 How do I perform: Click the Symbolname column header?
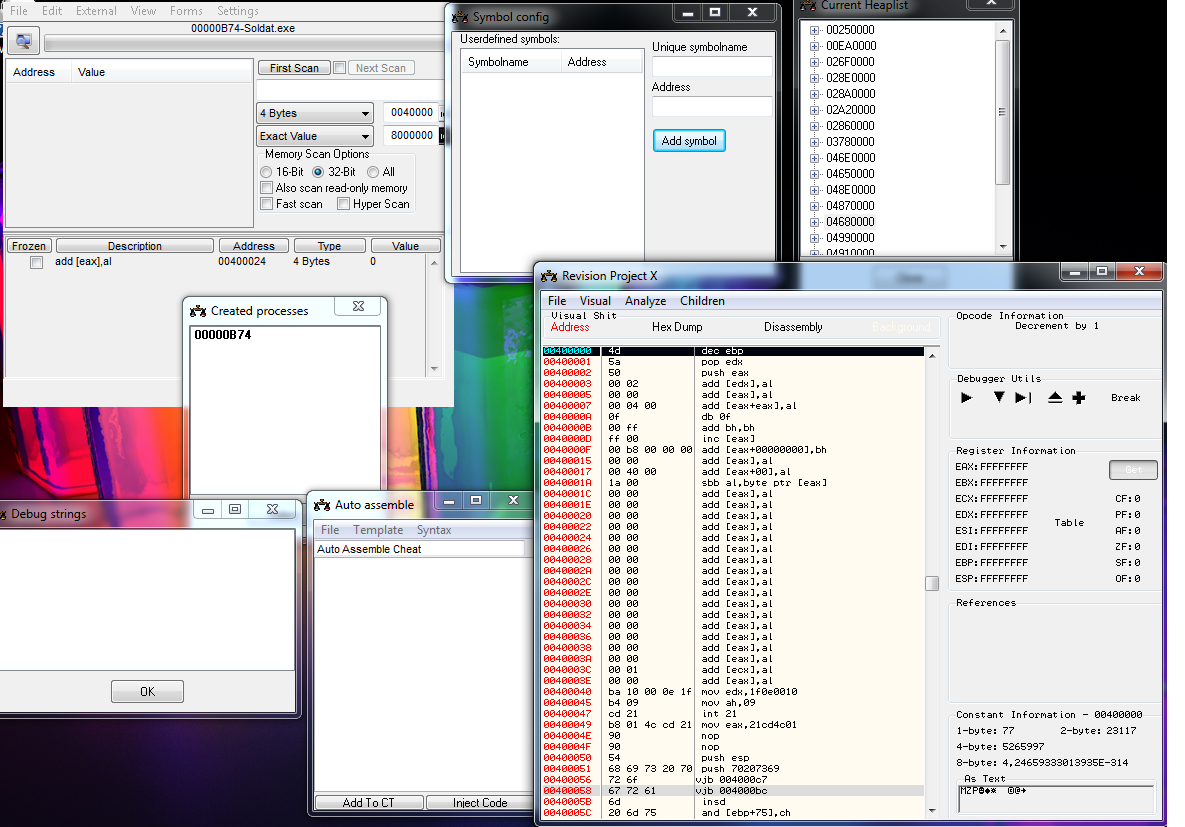click(511, 62)
